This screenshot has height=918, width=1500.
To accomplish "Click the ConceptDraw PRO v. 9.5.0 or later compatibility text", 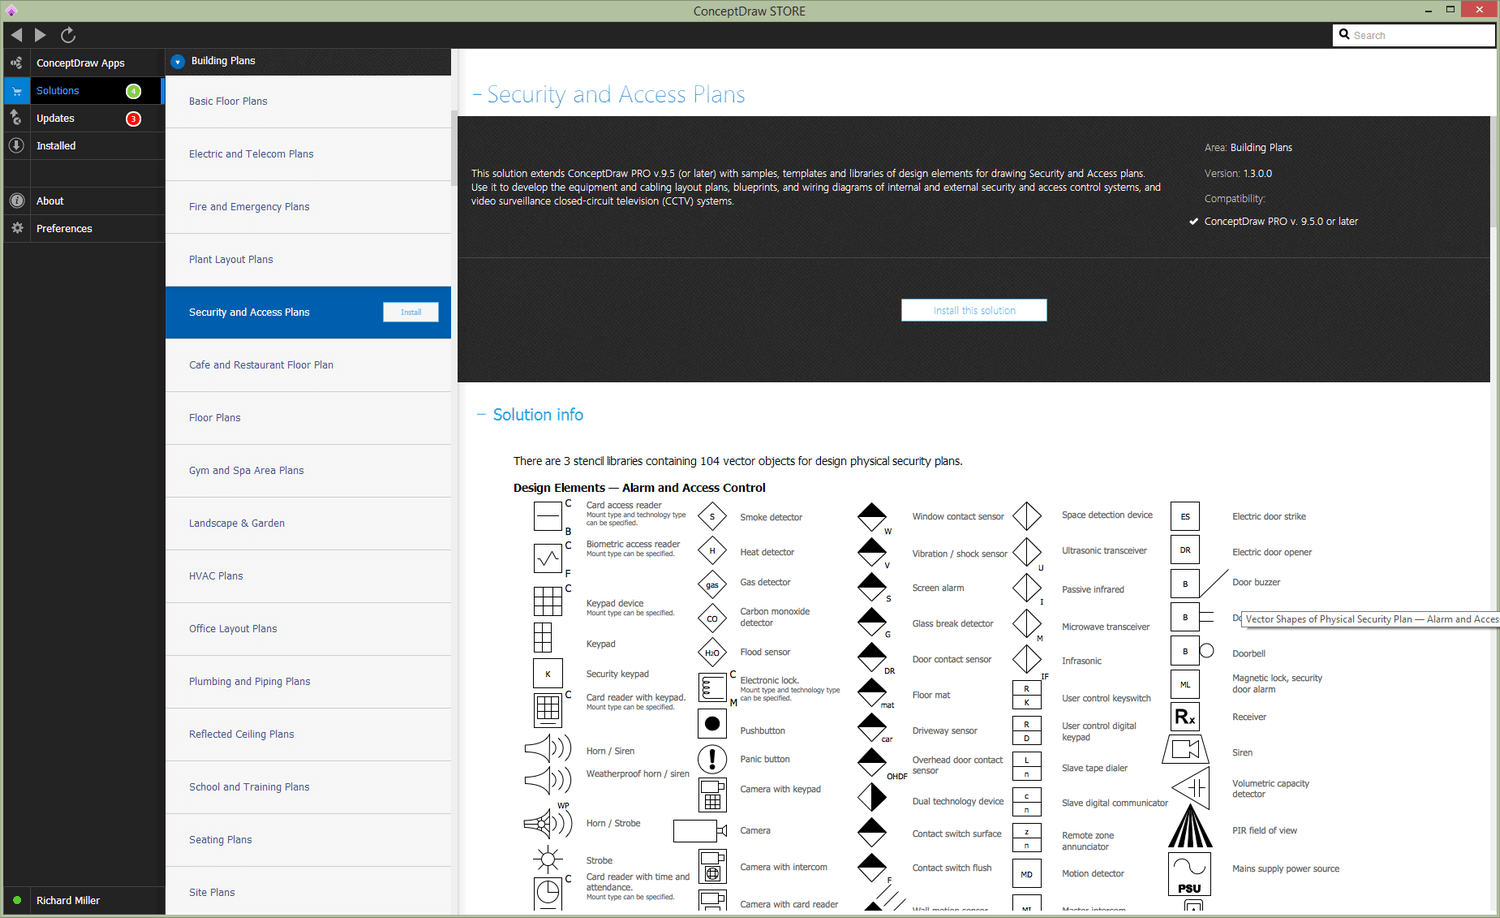I will point(1281,222).
